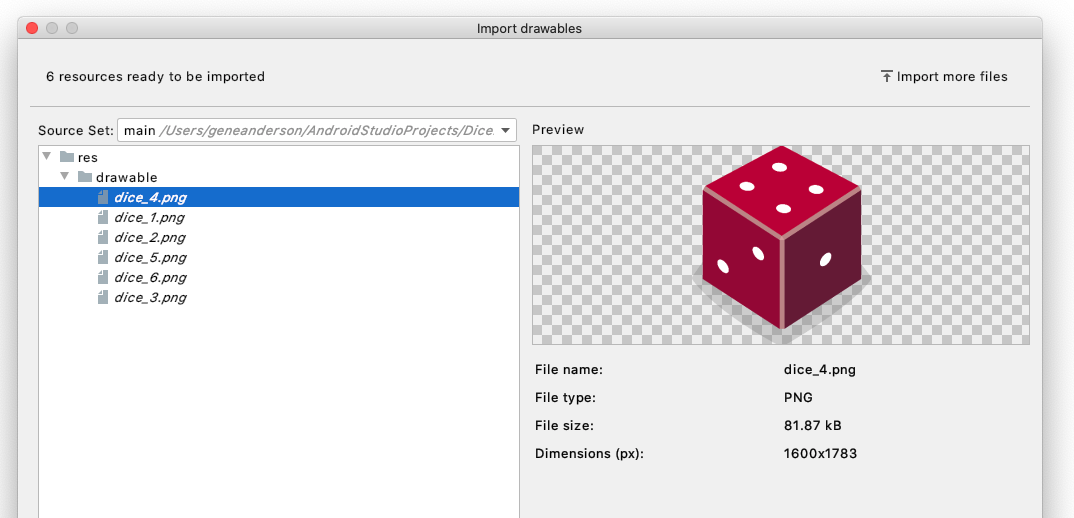The height and width of the screenshot is (518, 1074).
Task: Close the Import drawables dialog
Action: click(x=32, y=28)
